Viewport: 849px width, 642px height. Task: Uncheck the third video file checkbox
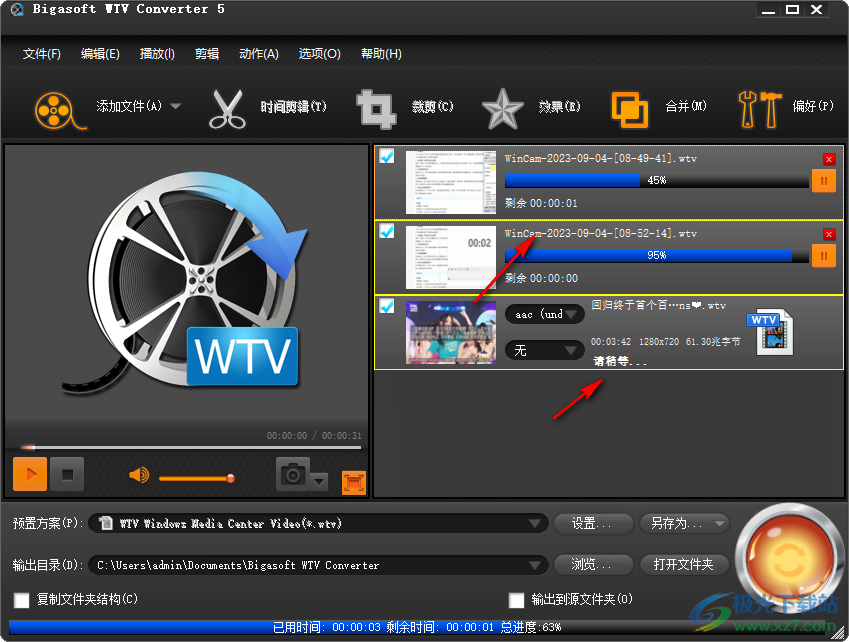(x=387, y=306)
